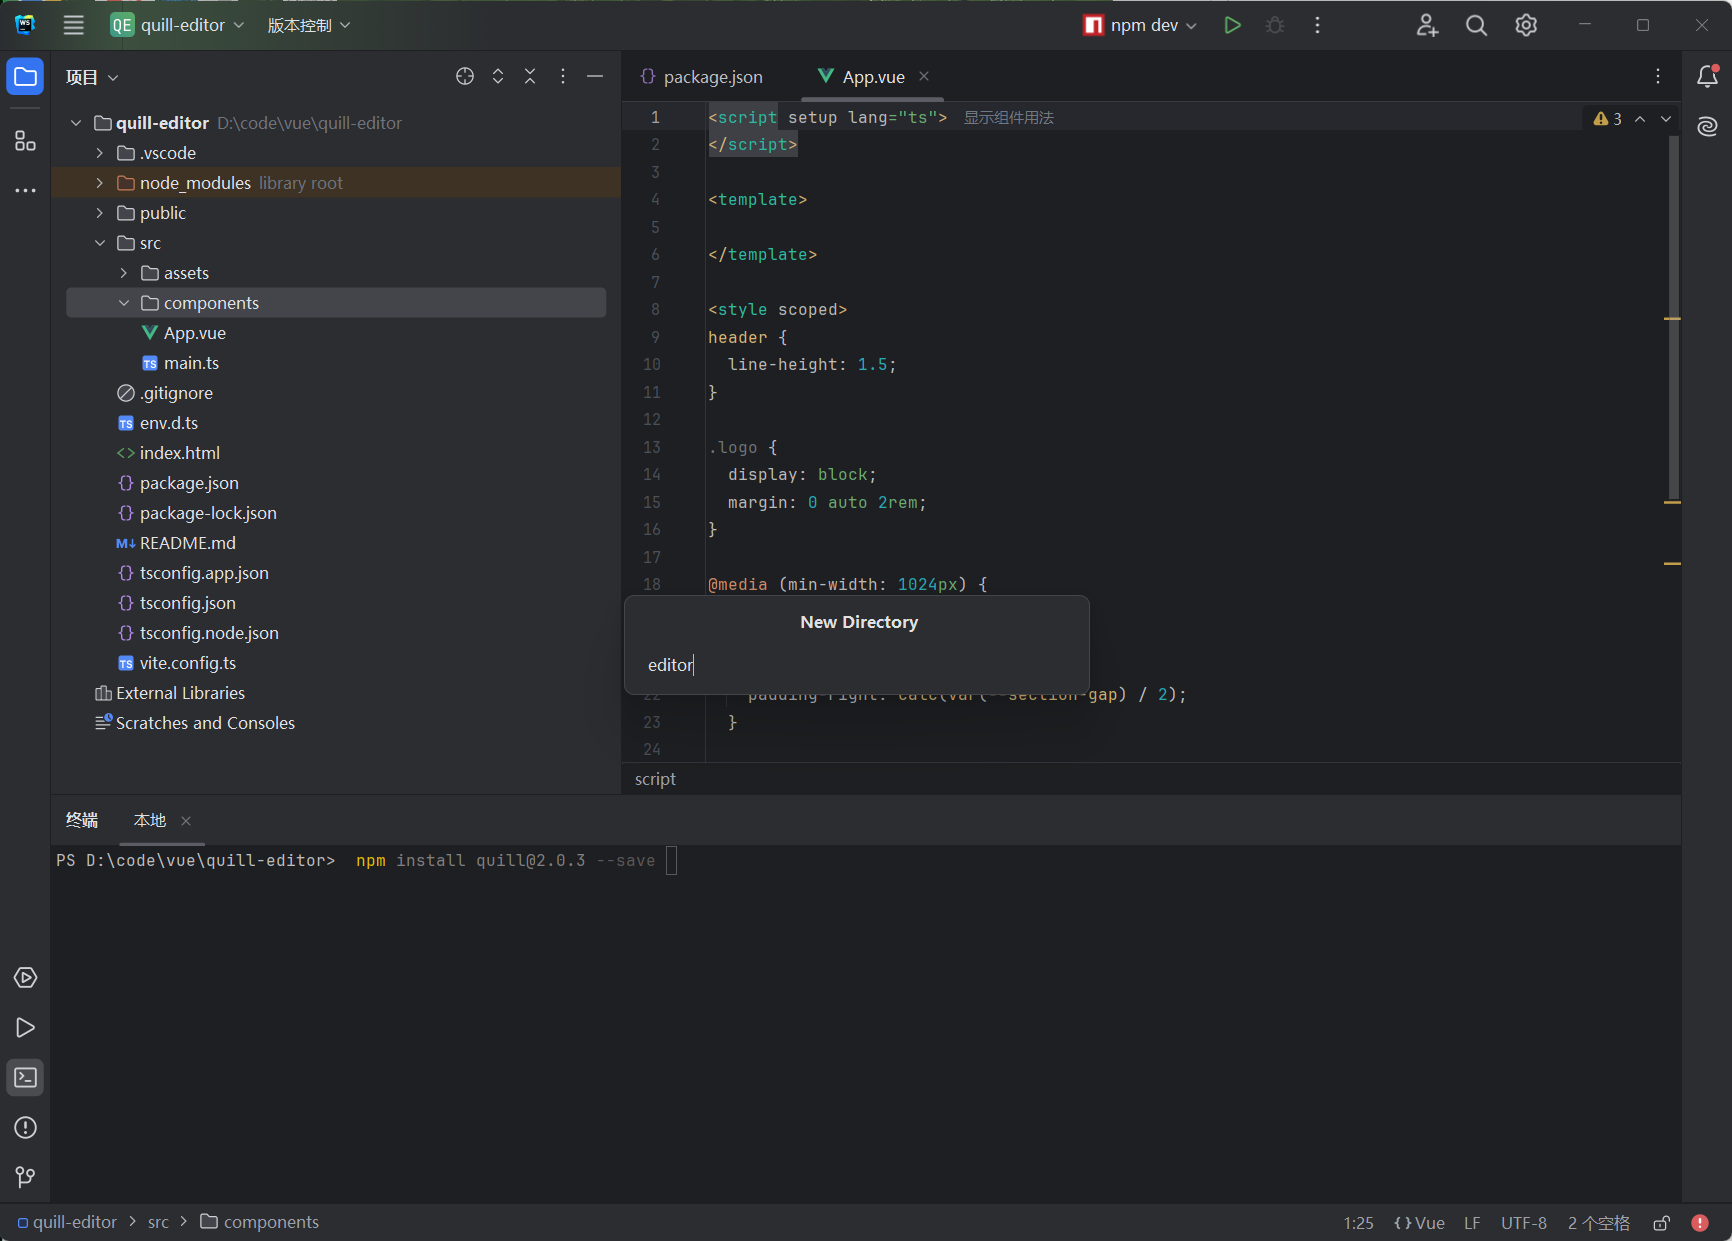Image resolution: width=1732 pixels, height=1241 pixels.
Task: Open the Services tool window
Action: (25, 978)
